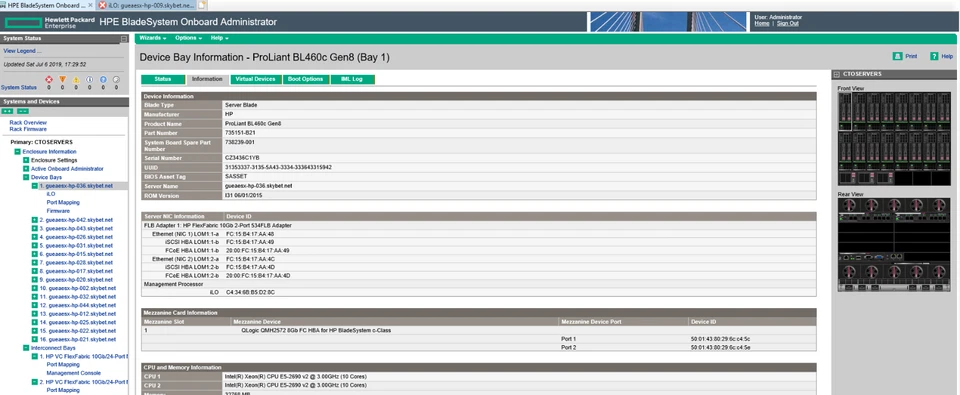Collapse the Device Bays tree node
The width and height of the screenshot is (960, 395).
(x=26, y=177)
